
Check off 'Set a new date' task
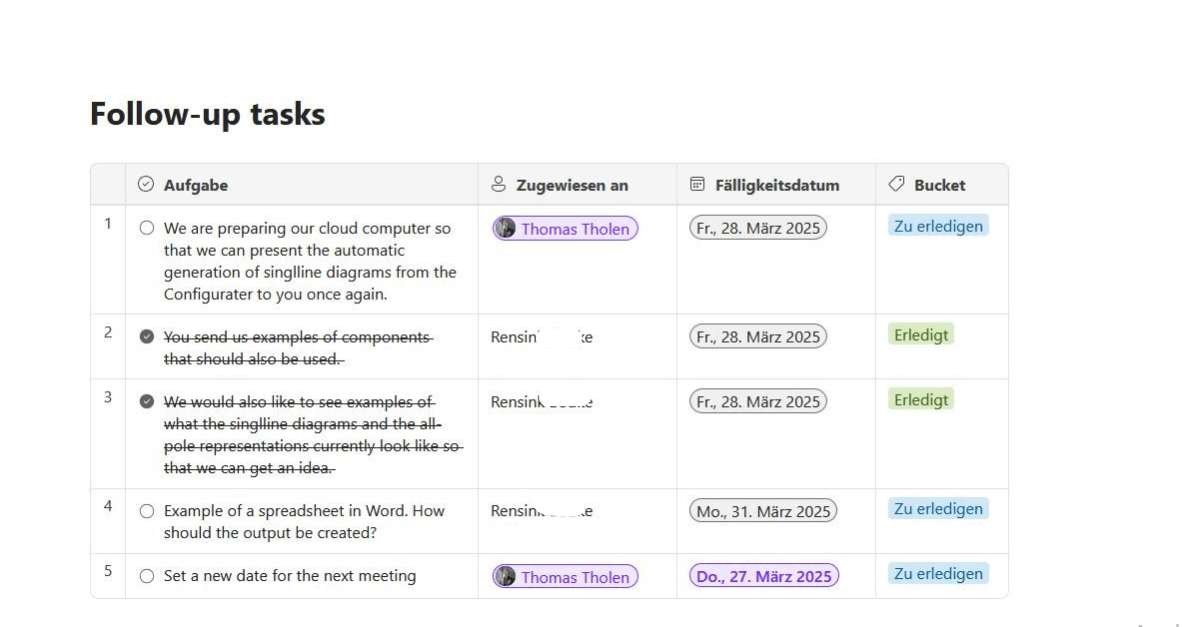pyautogui.click(x=146, y=576)
